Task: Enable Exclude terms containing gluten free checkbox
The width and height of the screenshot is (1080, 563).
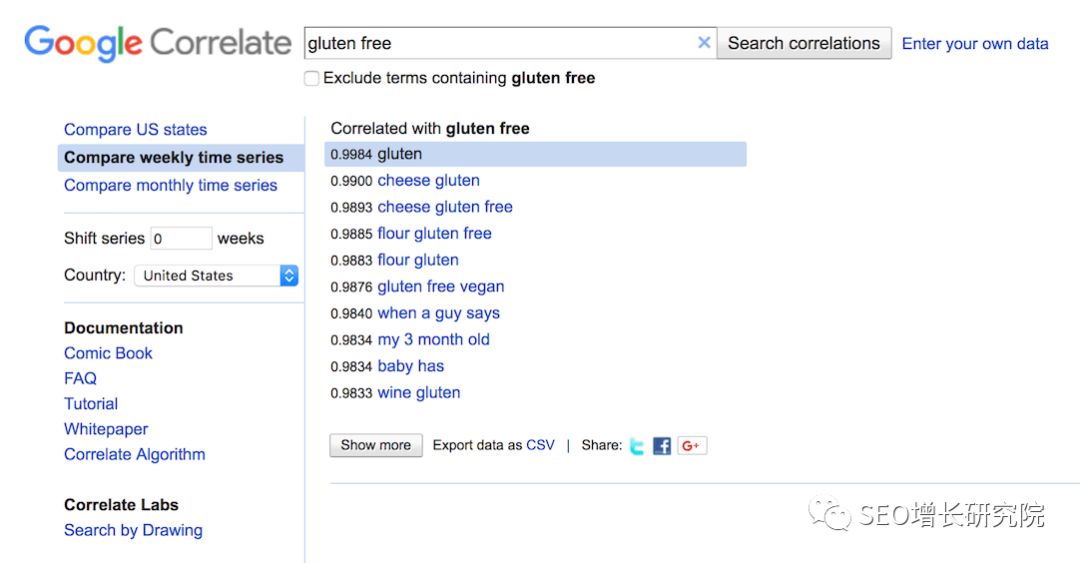Action: 312,78
